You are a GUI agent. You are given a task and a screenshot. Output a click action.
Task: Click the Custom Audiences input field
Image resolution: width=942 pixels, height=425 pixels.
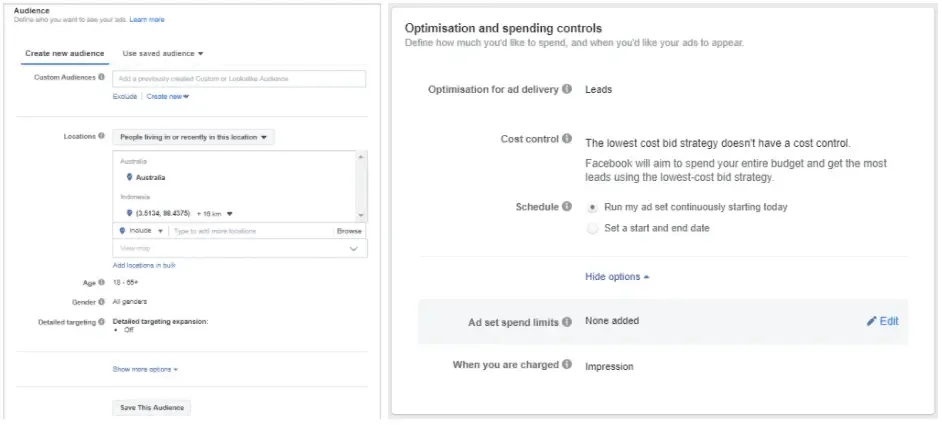click(239, 79)
